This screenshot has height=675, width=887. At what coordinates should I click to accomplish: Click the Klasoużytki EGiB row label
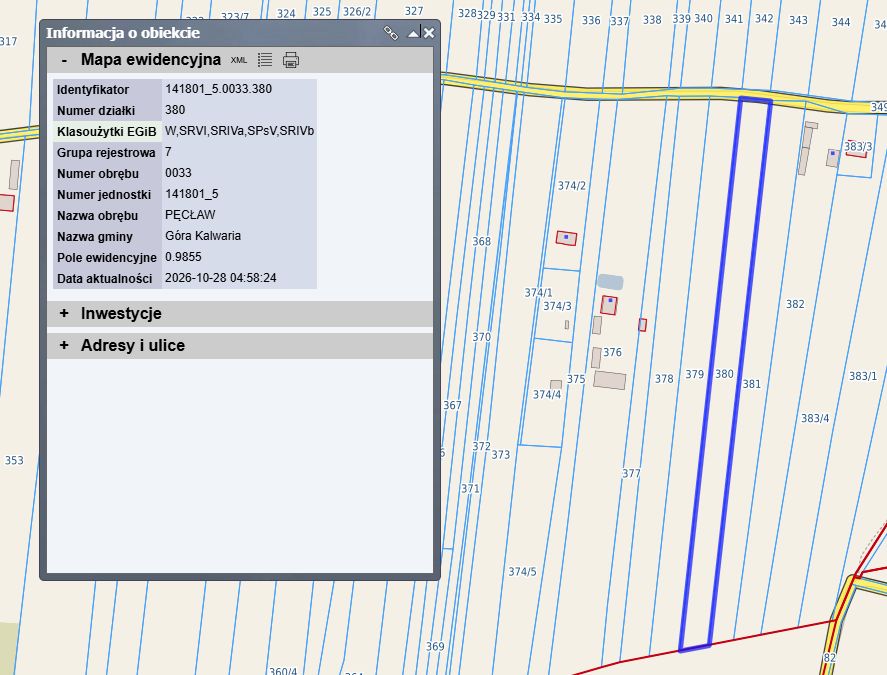click(106, 132)
